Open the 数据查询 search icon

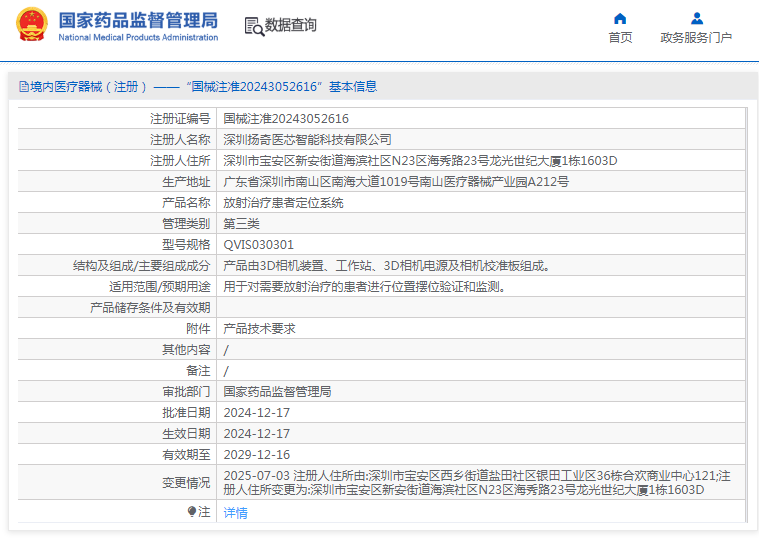[254, 26]
